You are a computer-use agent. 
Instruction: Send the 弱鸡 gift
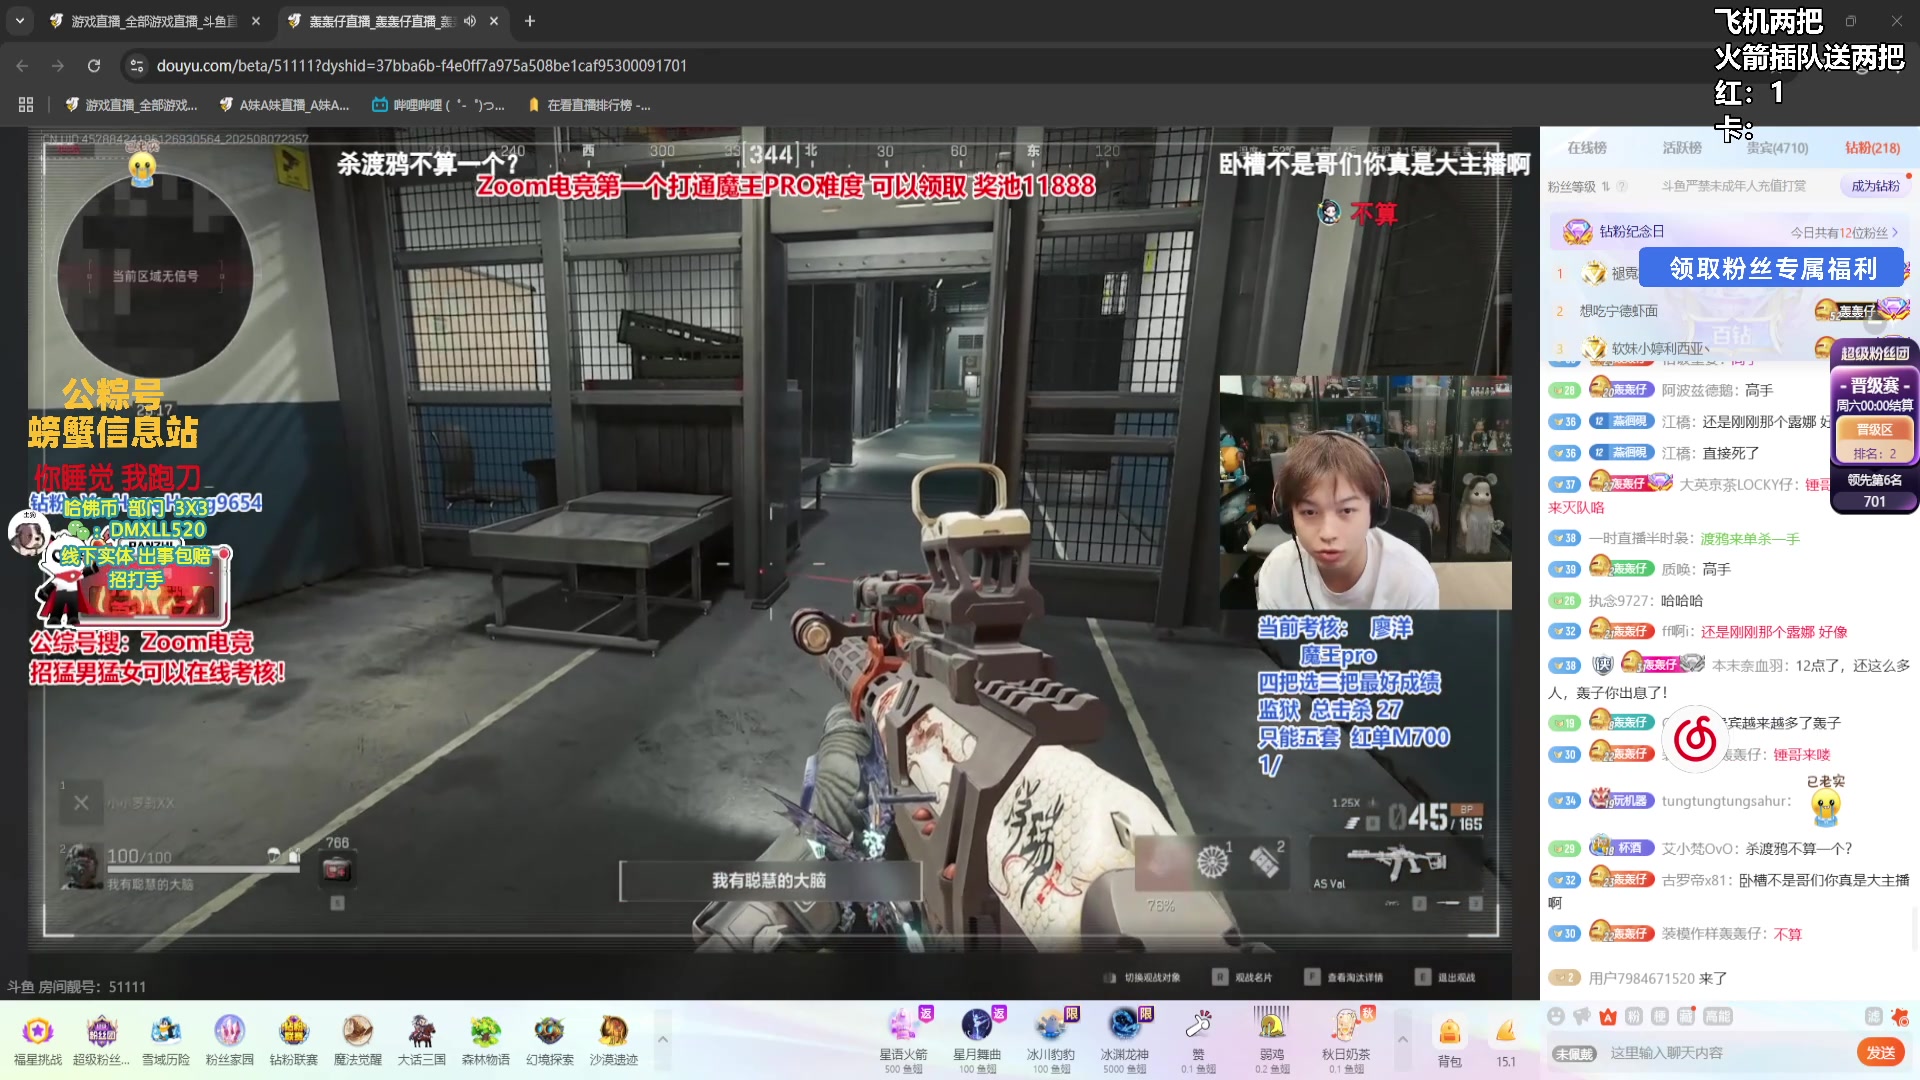click(1271, 1040)
